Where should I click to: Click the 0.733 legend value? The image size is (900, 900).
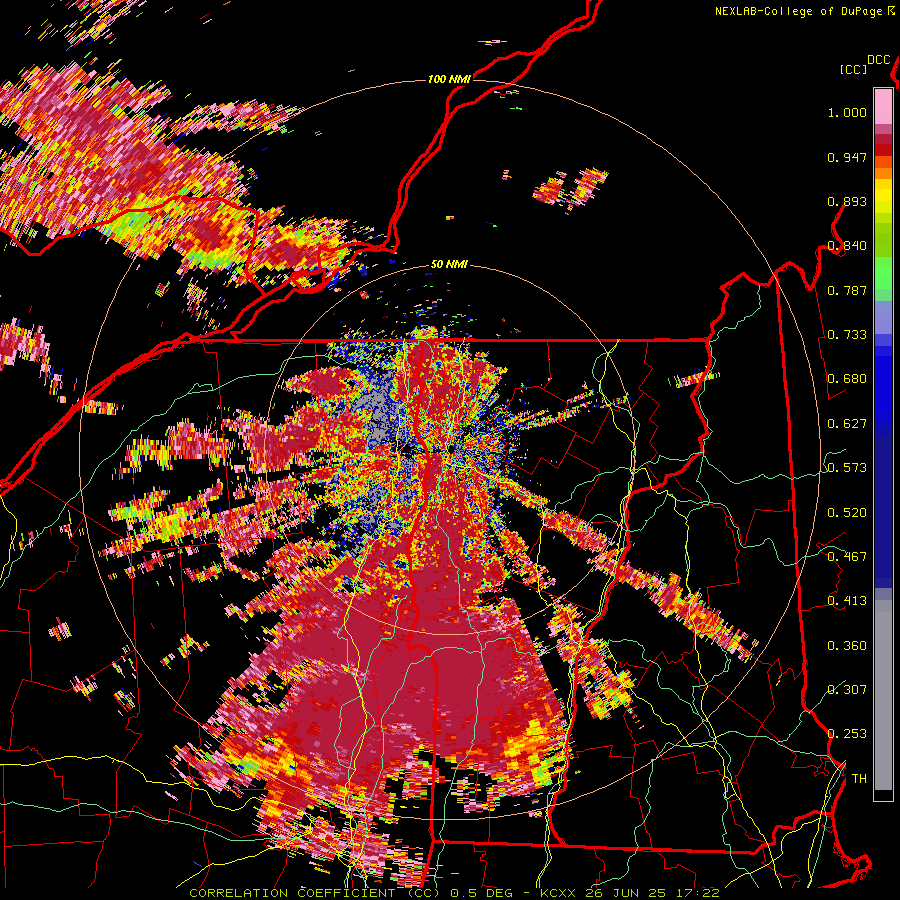tap(847, 335)
